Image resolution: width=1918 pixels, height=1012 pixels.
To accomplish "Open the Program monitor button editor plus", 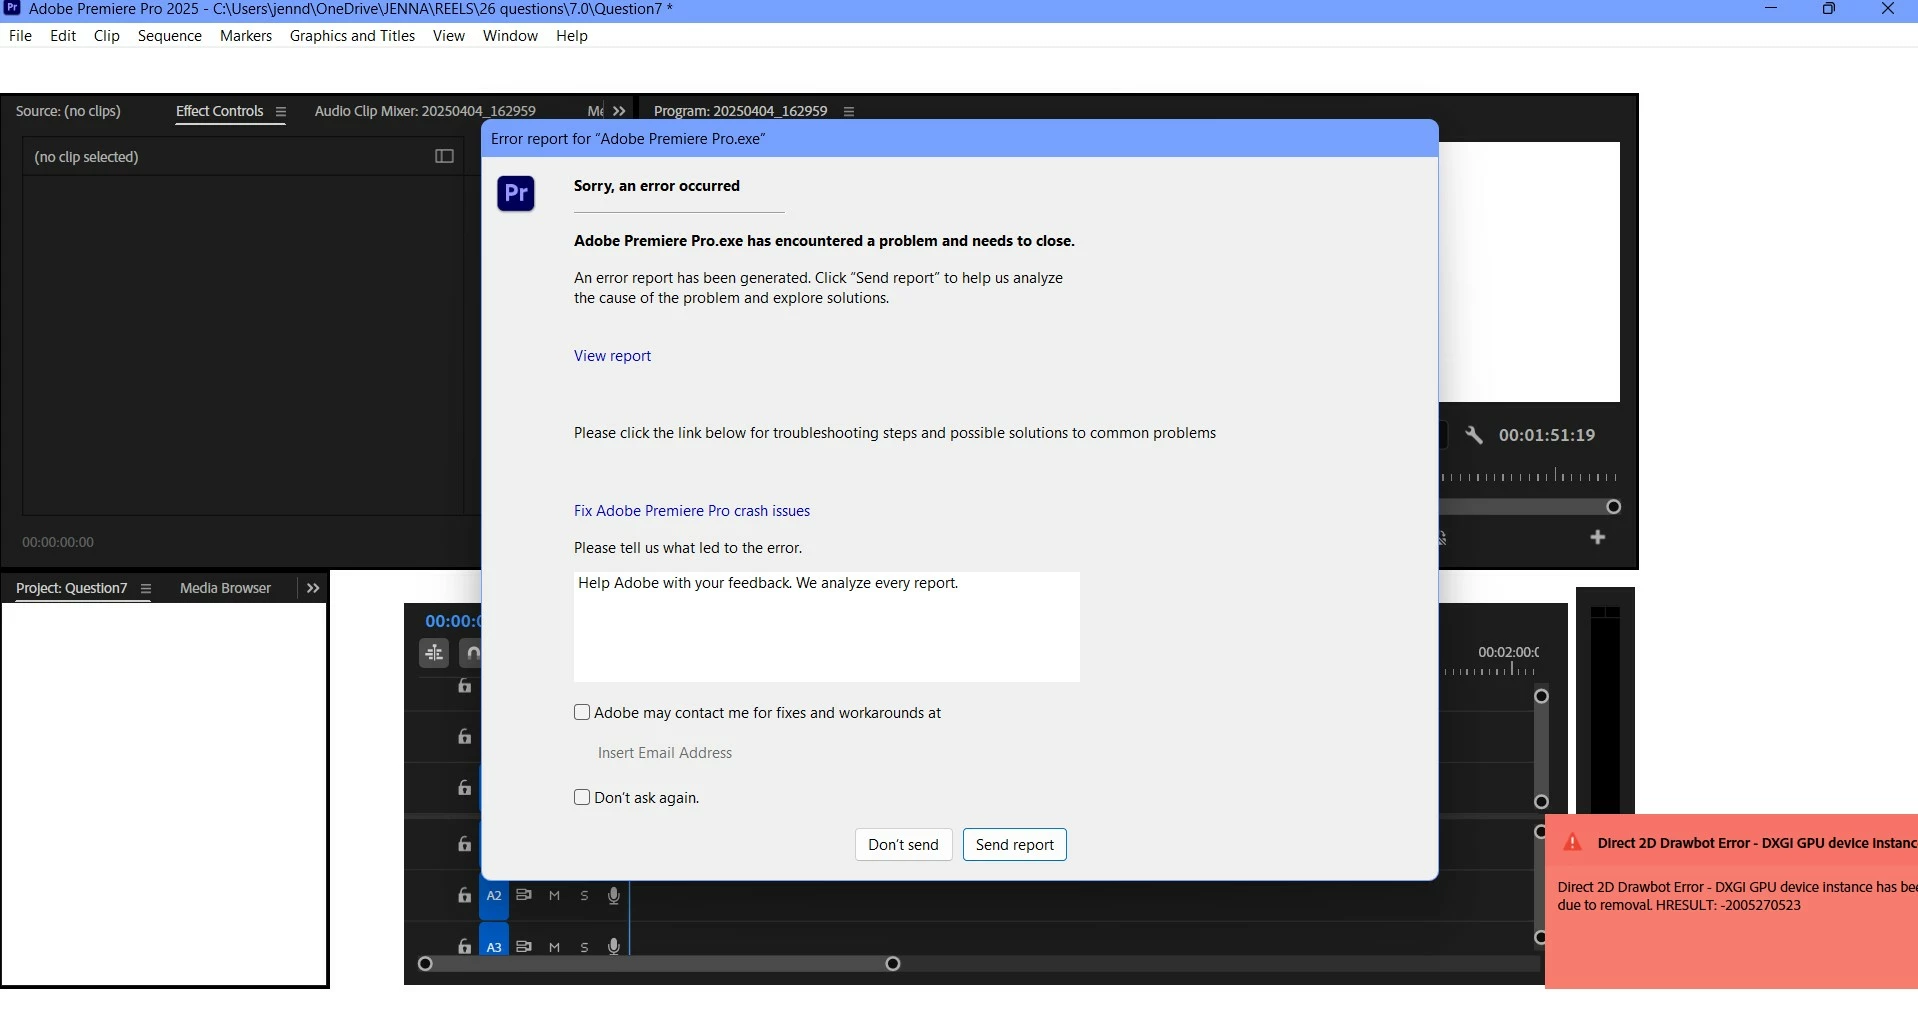I will 1598,538.
